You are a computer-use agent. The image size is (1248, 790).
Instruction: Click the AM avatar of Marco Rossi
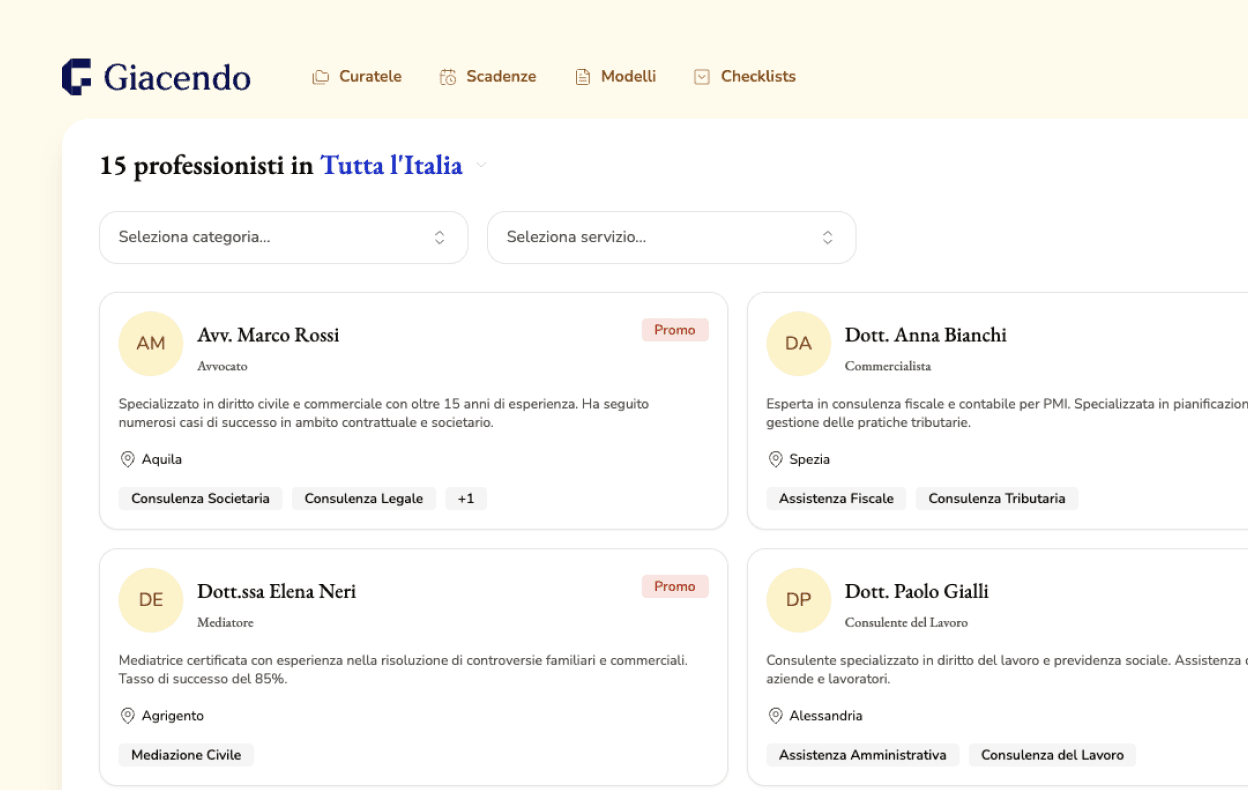click(x=151, y=343)
